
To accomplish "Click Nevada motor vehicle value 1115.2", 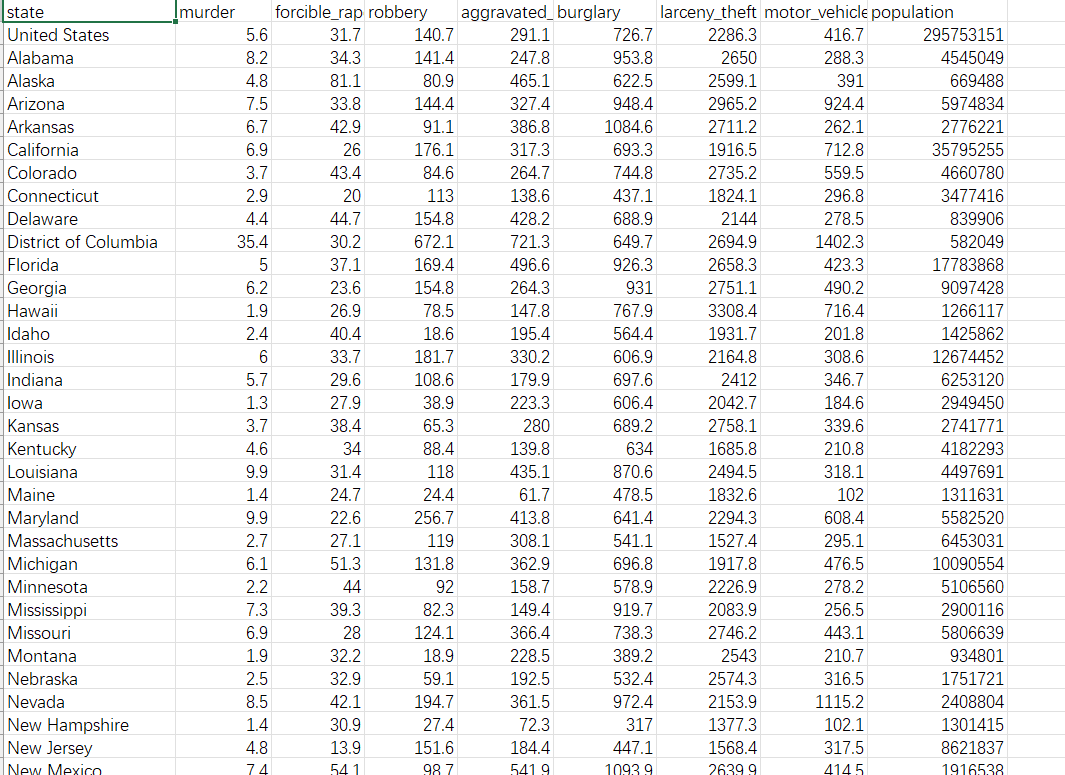I will click(814, 702).
